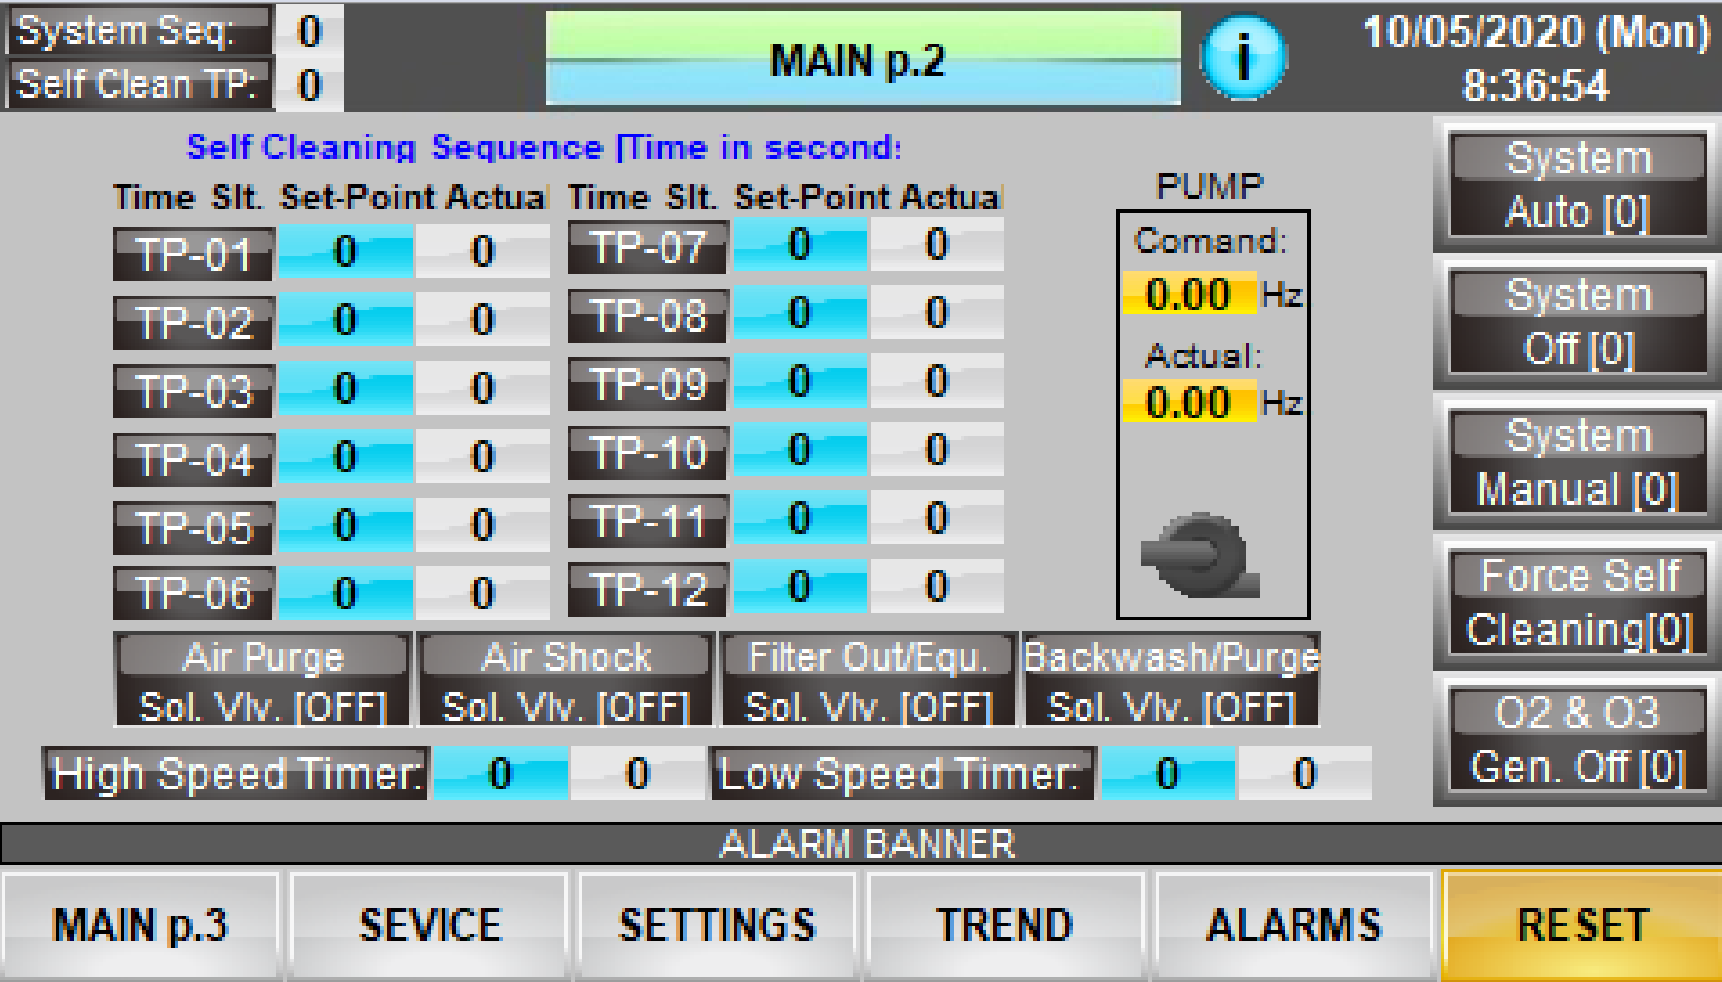Toggle the Backwash/Purge solenoid valve
The height and width of the screenshot is (982, 1722).
(x=1171, y=680)
